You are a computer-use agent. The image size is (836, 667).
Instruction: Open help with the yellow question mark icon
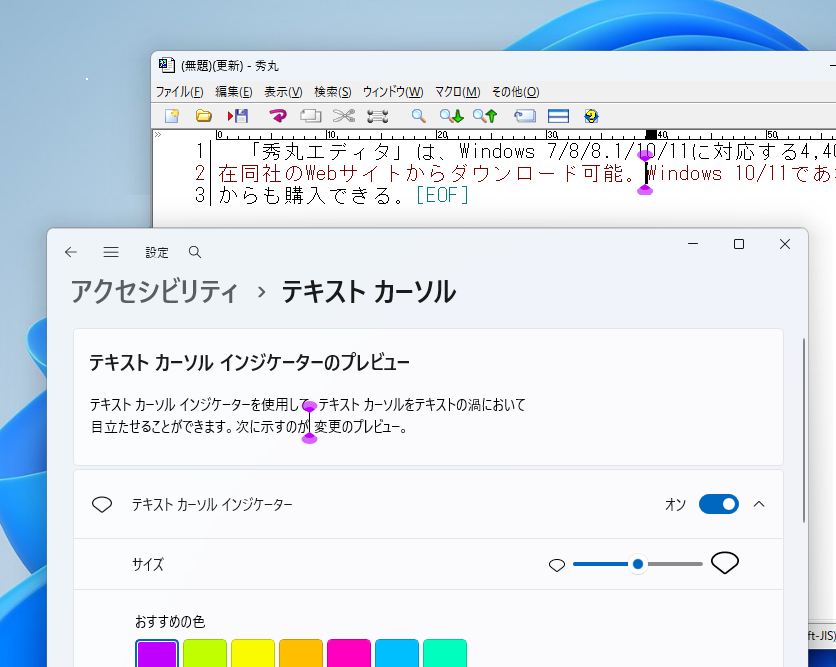click(x=591, y=116)
